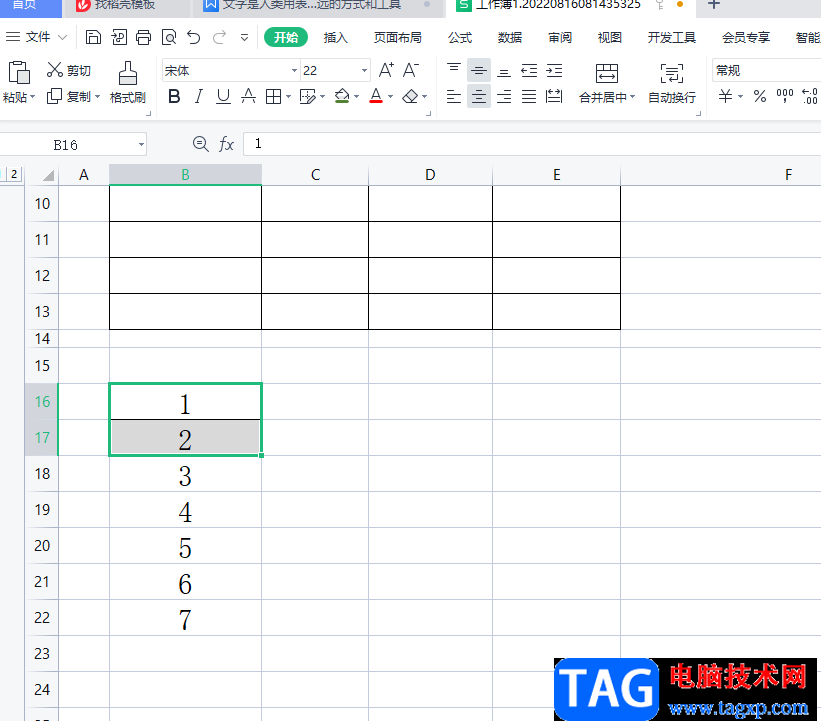Click the strikethrough text effect icon

[x=248, y=96]
